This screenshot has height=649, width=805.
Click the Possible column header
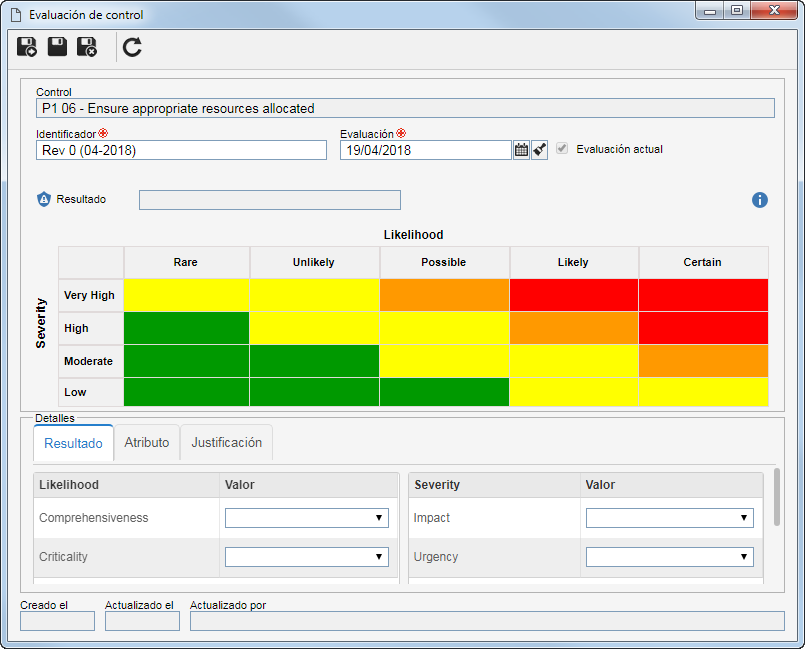[444, 262]
